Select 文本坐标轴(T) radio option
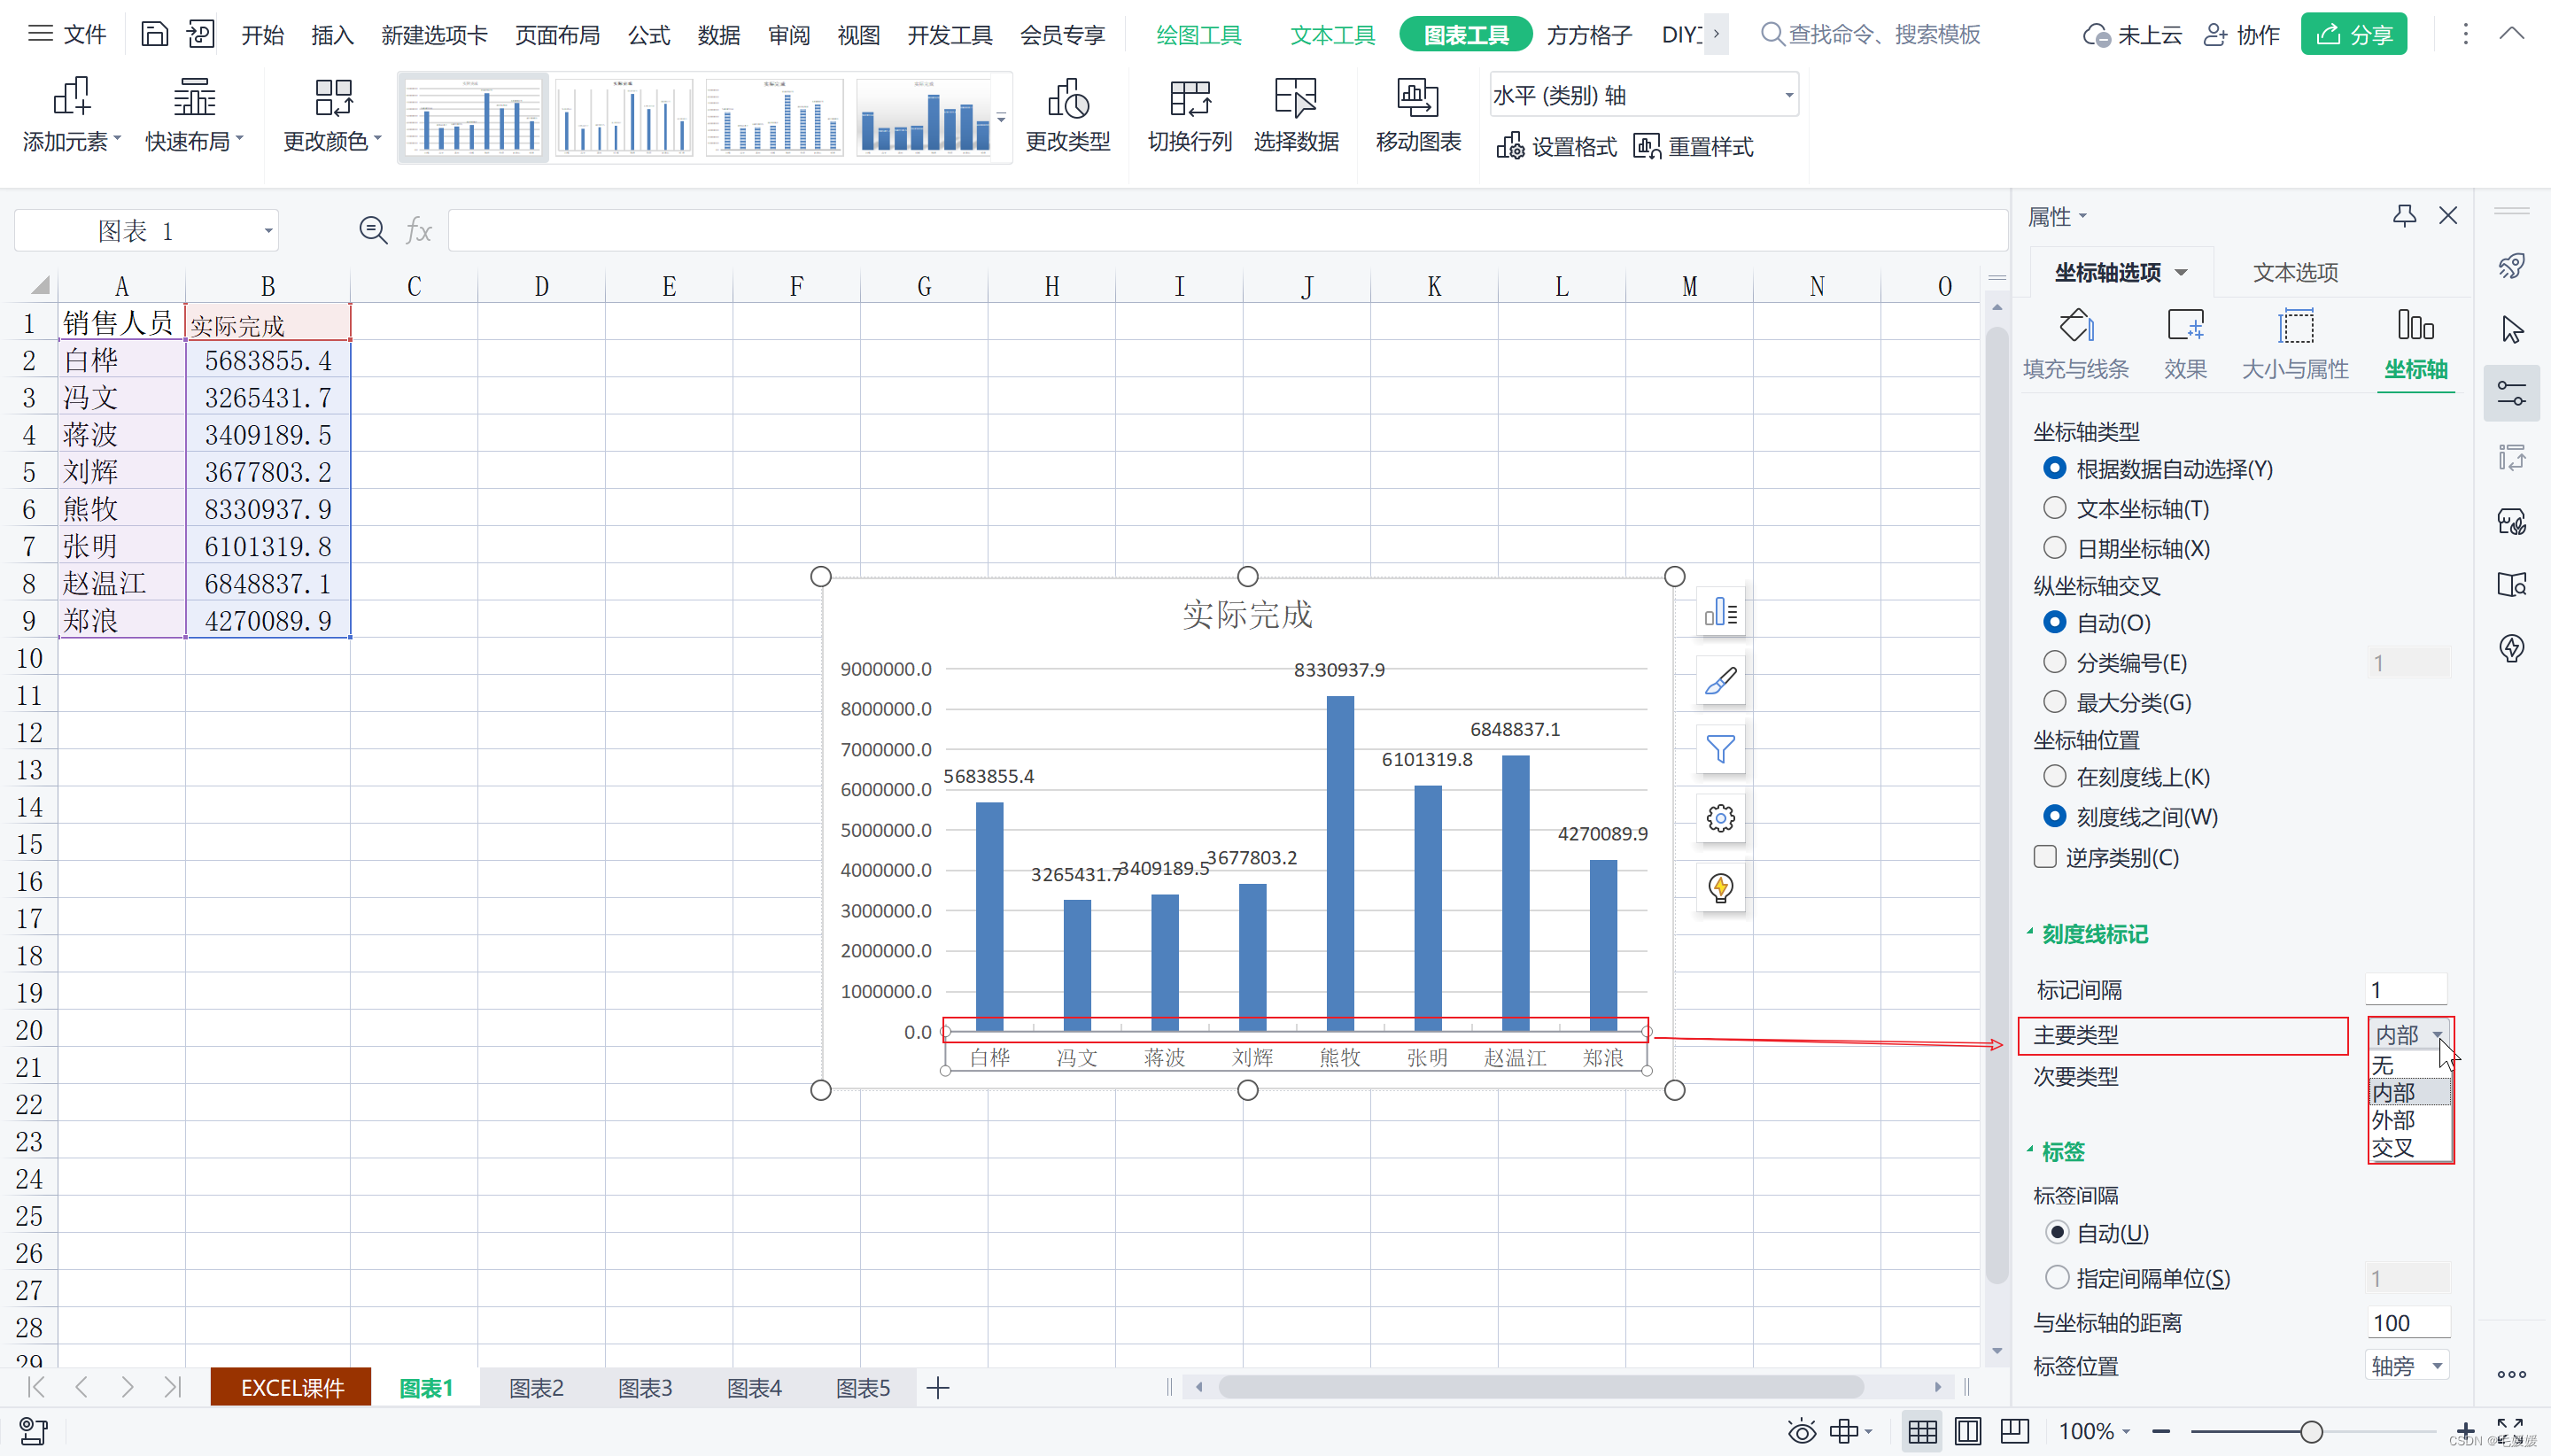This screenshot has width=2551, height=1456. click(2054, 508)
